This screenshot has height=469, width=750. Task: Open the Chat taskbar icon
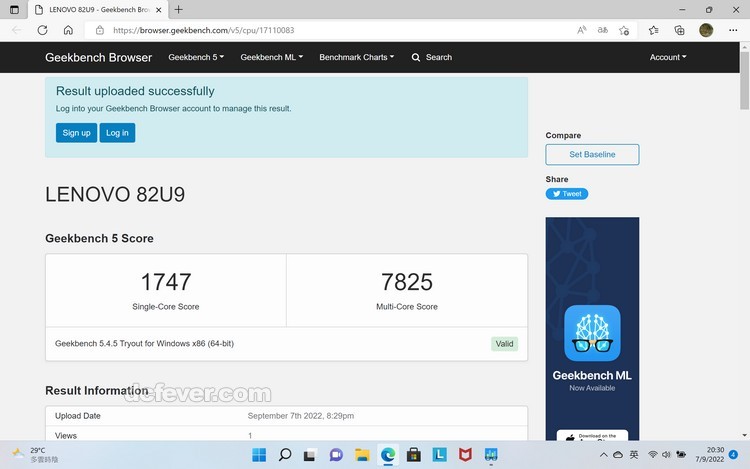pos(336,455)
